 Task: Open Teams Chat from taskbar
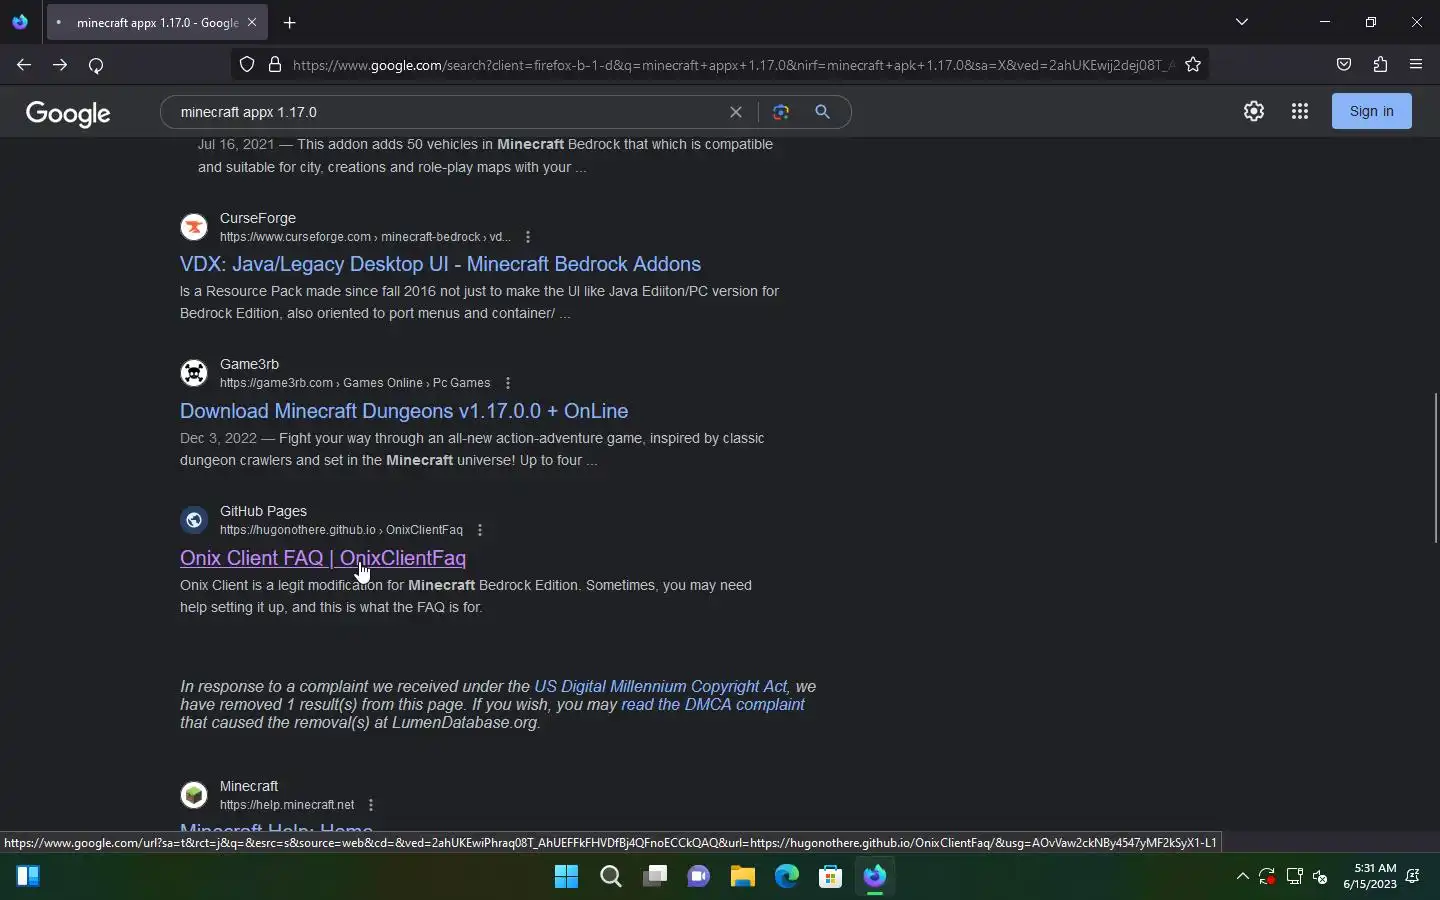coord(698,876)
